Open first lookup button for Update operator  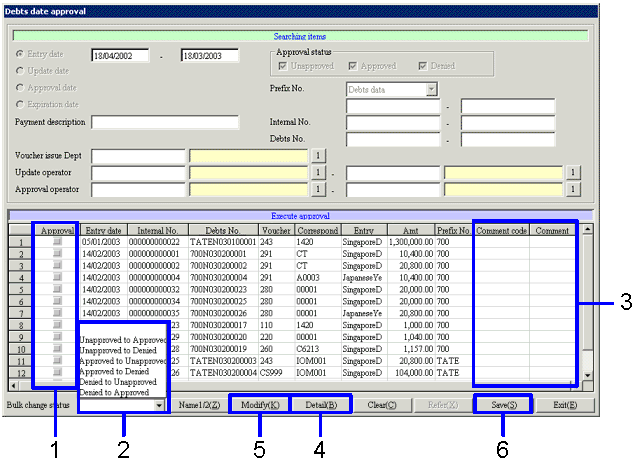318,173
